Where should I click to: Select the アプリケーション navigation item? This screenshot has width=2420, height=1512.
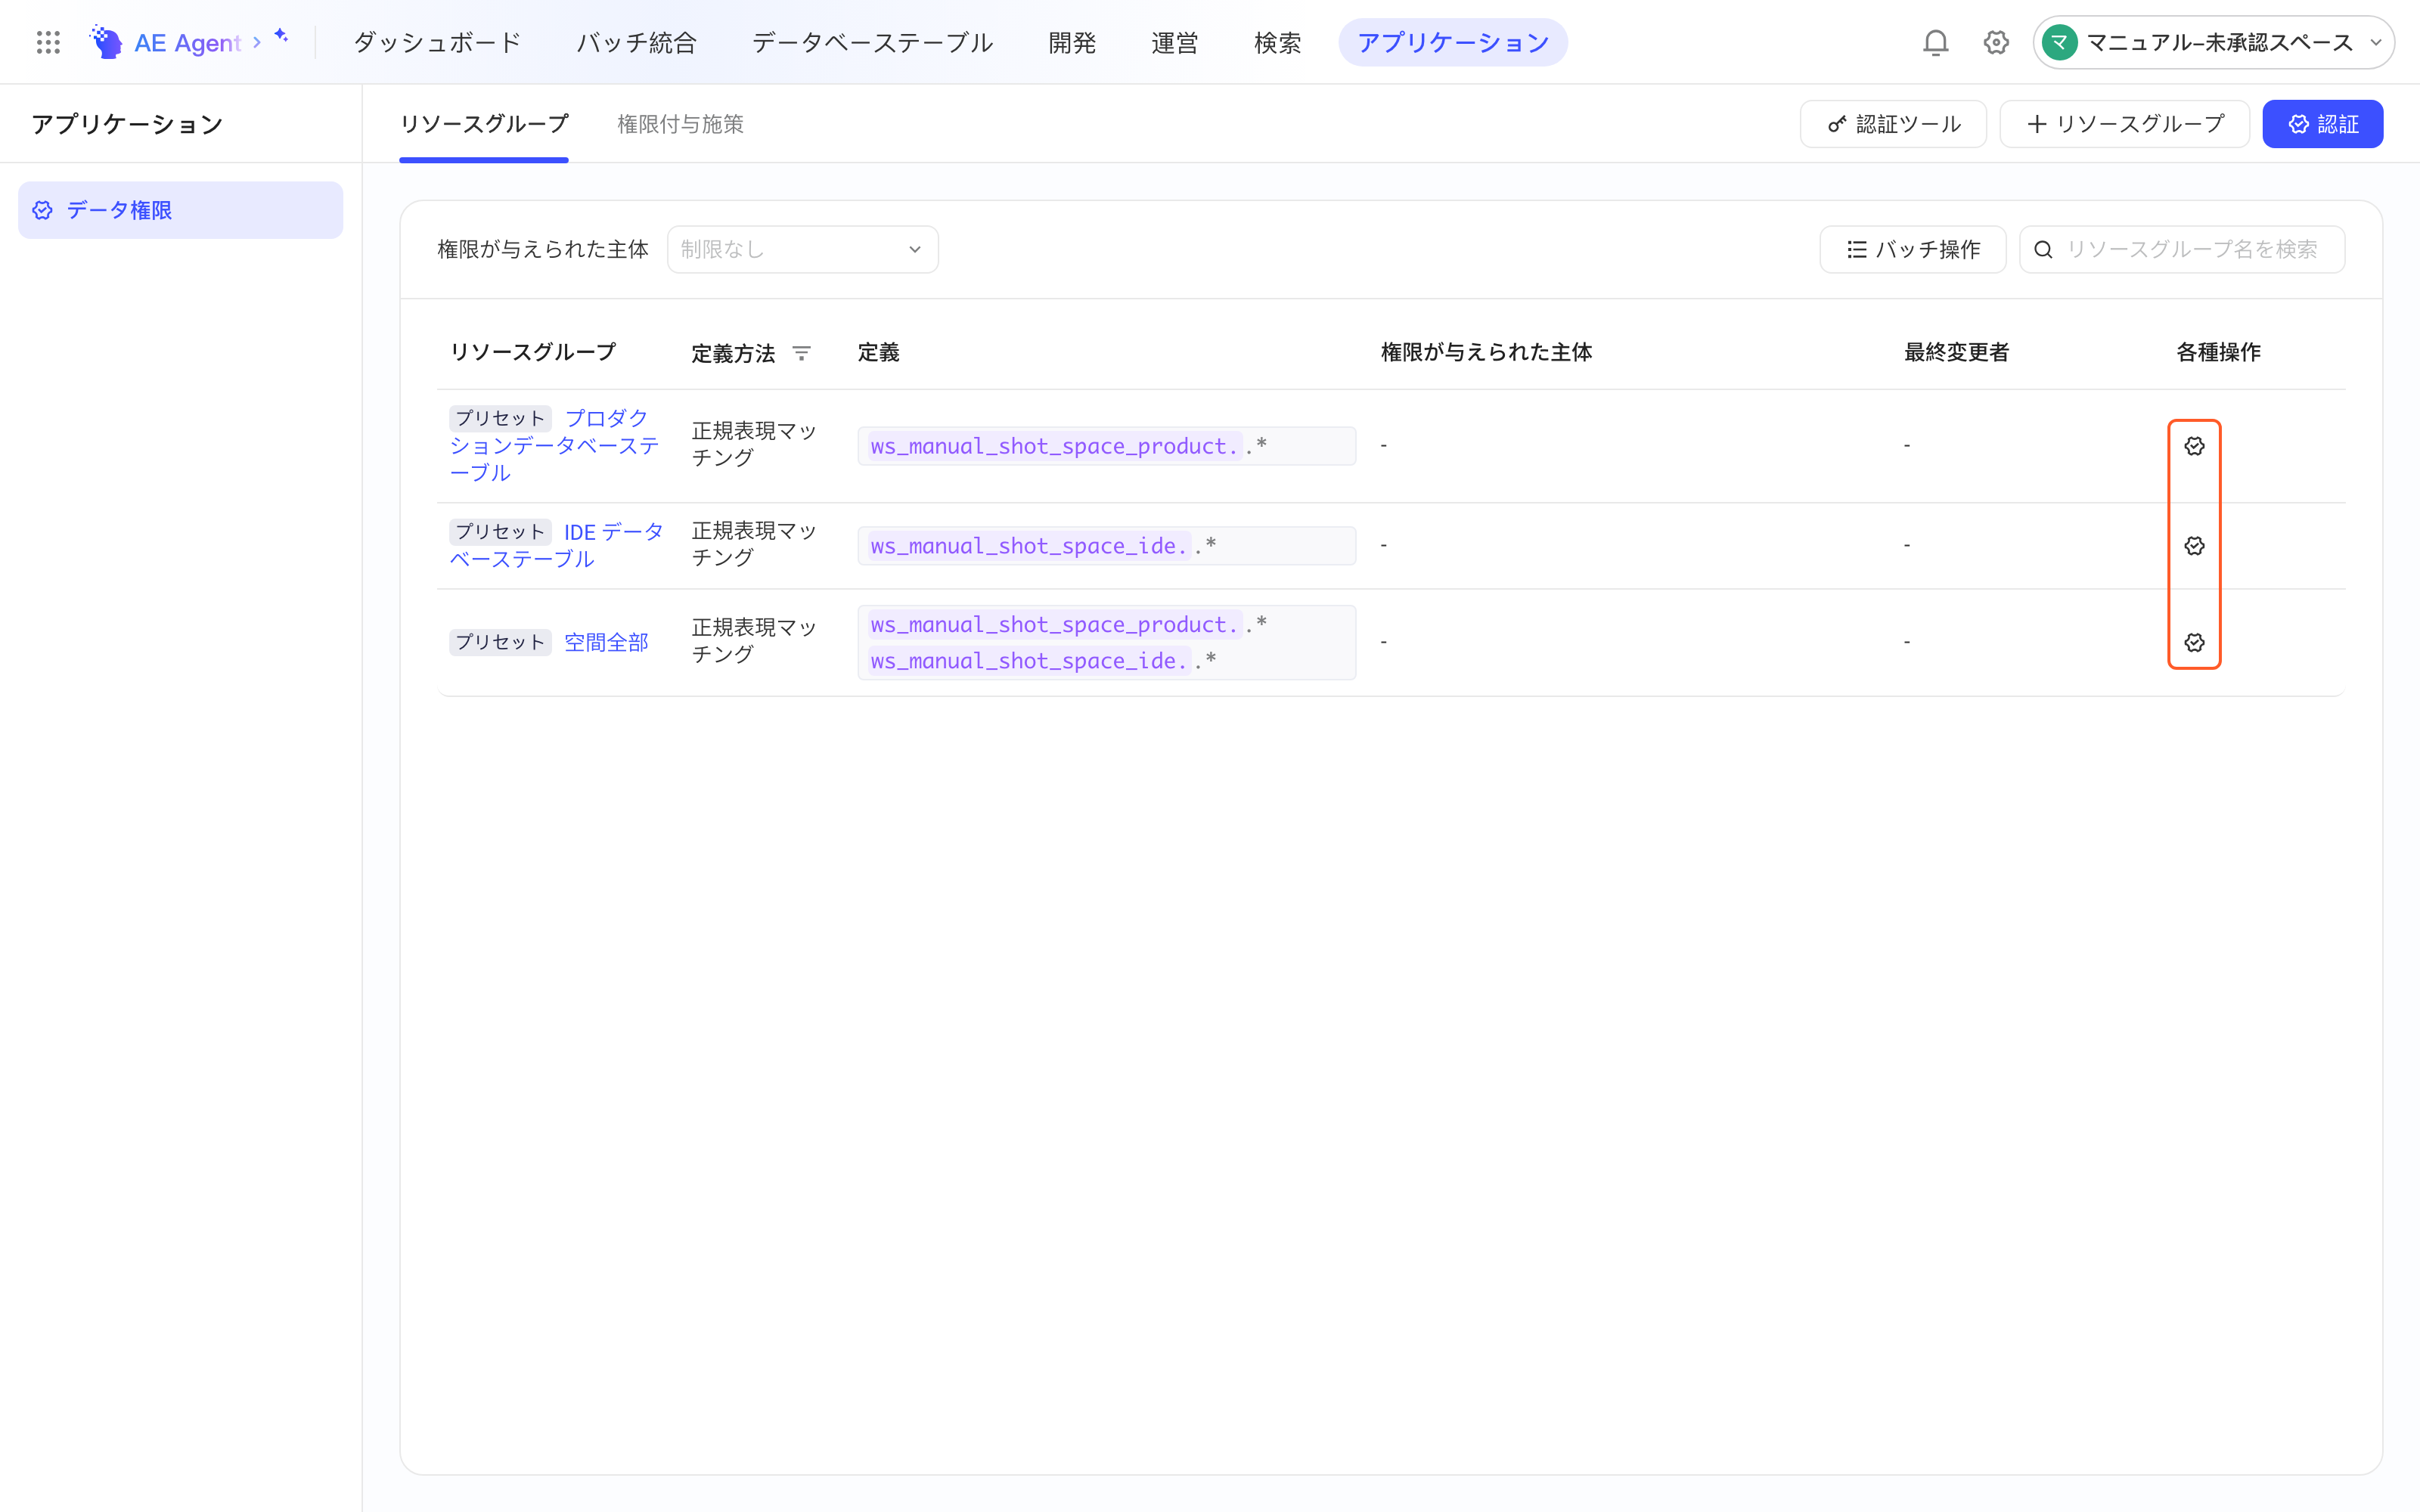tap(1453, 42)
